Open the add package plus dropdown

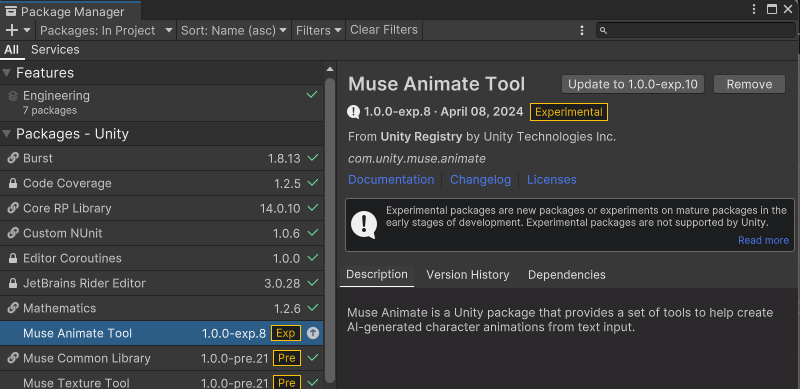tap(18, 30)
